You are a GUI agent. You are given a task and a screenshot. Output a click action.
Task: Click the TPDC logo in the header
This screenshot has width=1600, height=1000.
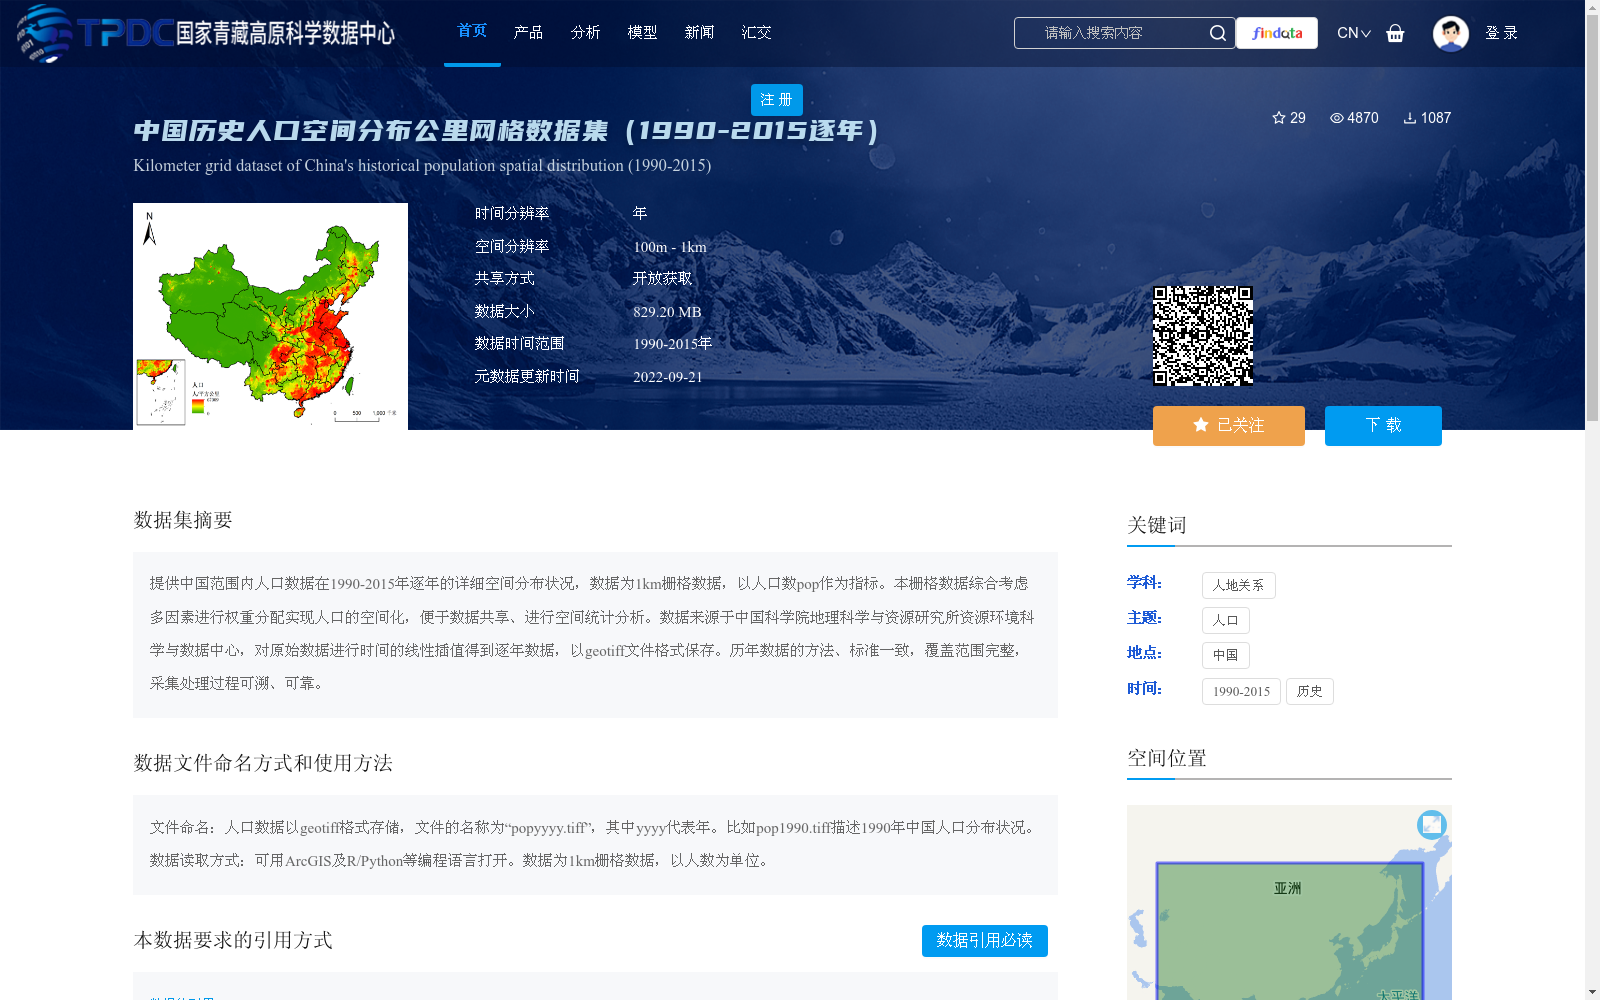(206, 33)
